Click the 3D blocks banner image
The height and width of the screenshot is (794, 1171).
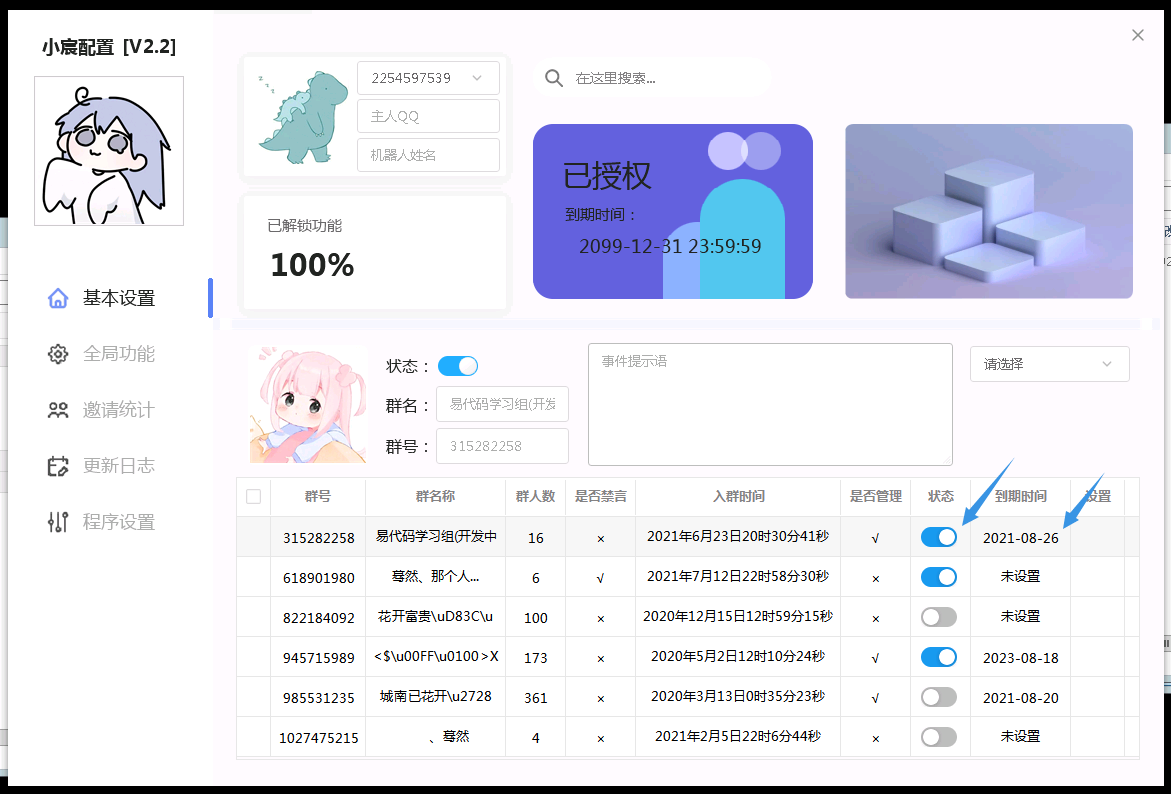coord(989,211)
